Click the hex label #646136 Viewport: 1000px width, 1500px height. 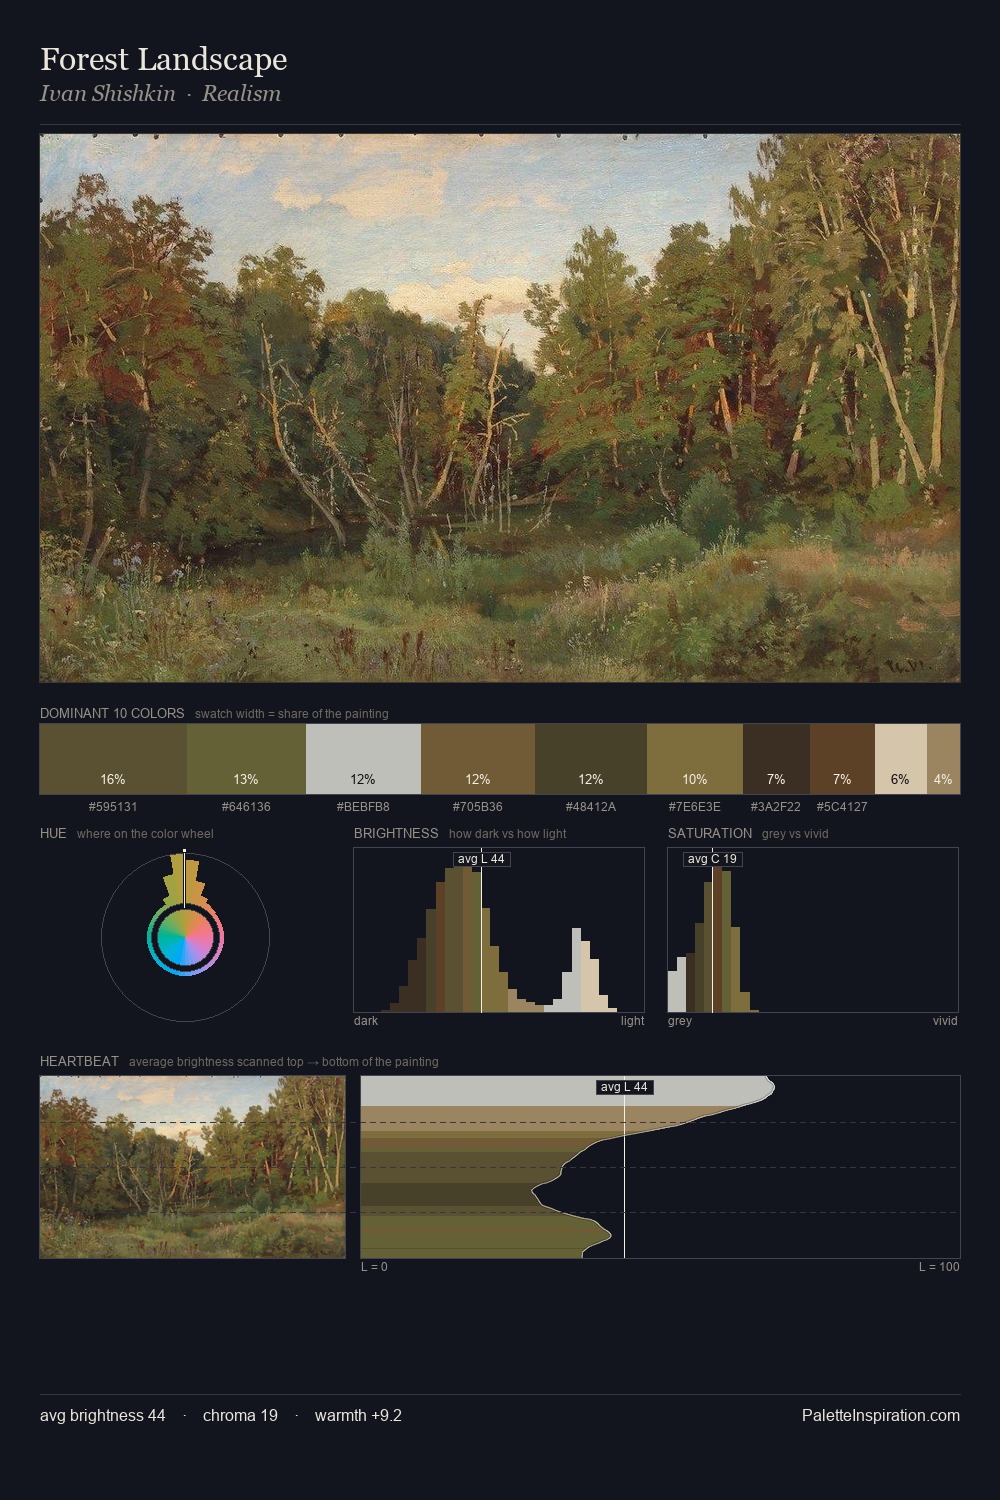point(246,807)
